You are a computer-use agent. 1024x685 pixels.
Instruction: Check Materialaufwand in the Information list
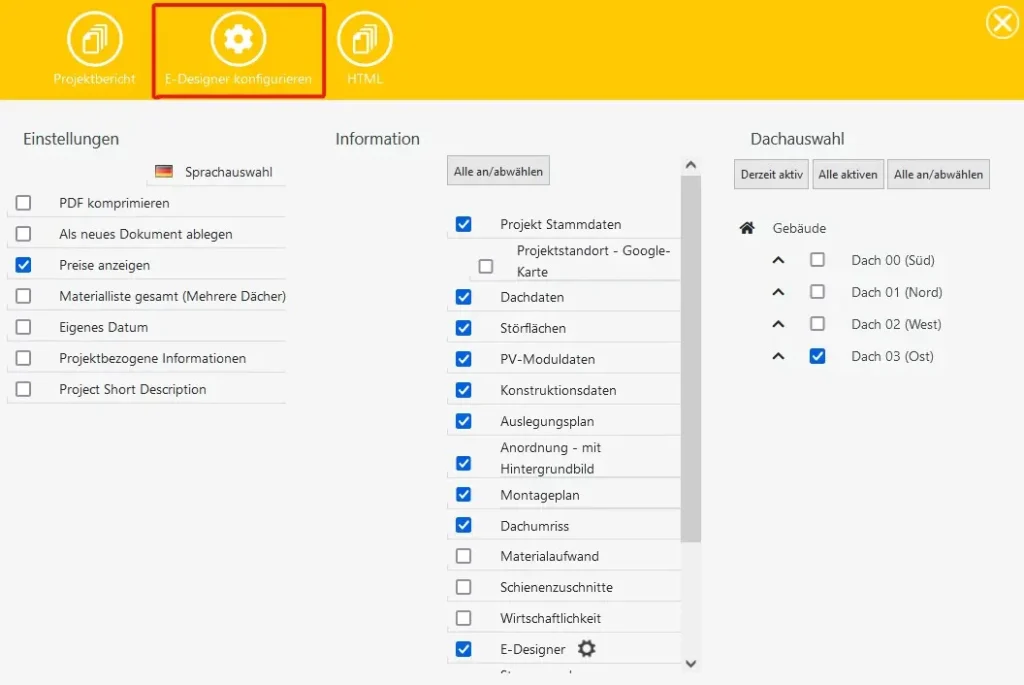(463, 555)
